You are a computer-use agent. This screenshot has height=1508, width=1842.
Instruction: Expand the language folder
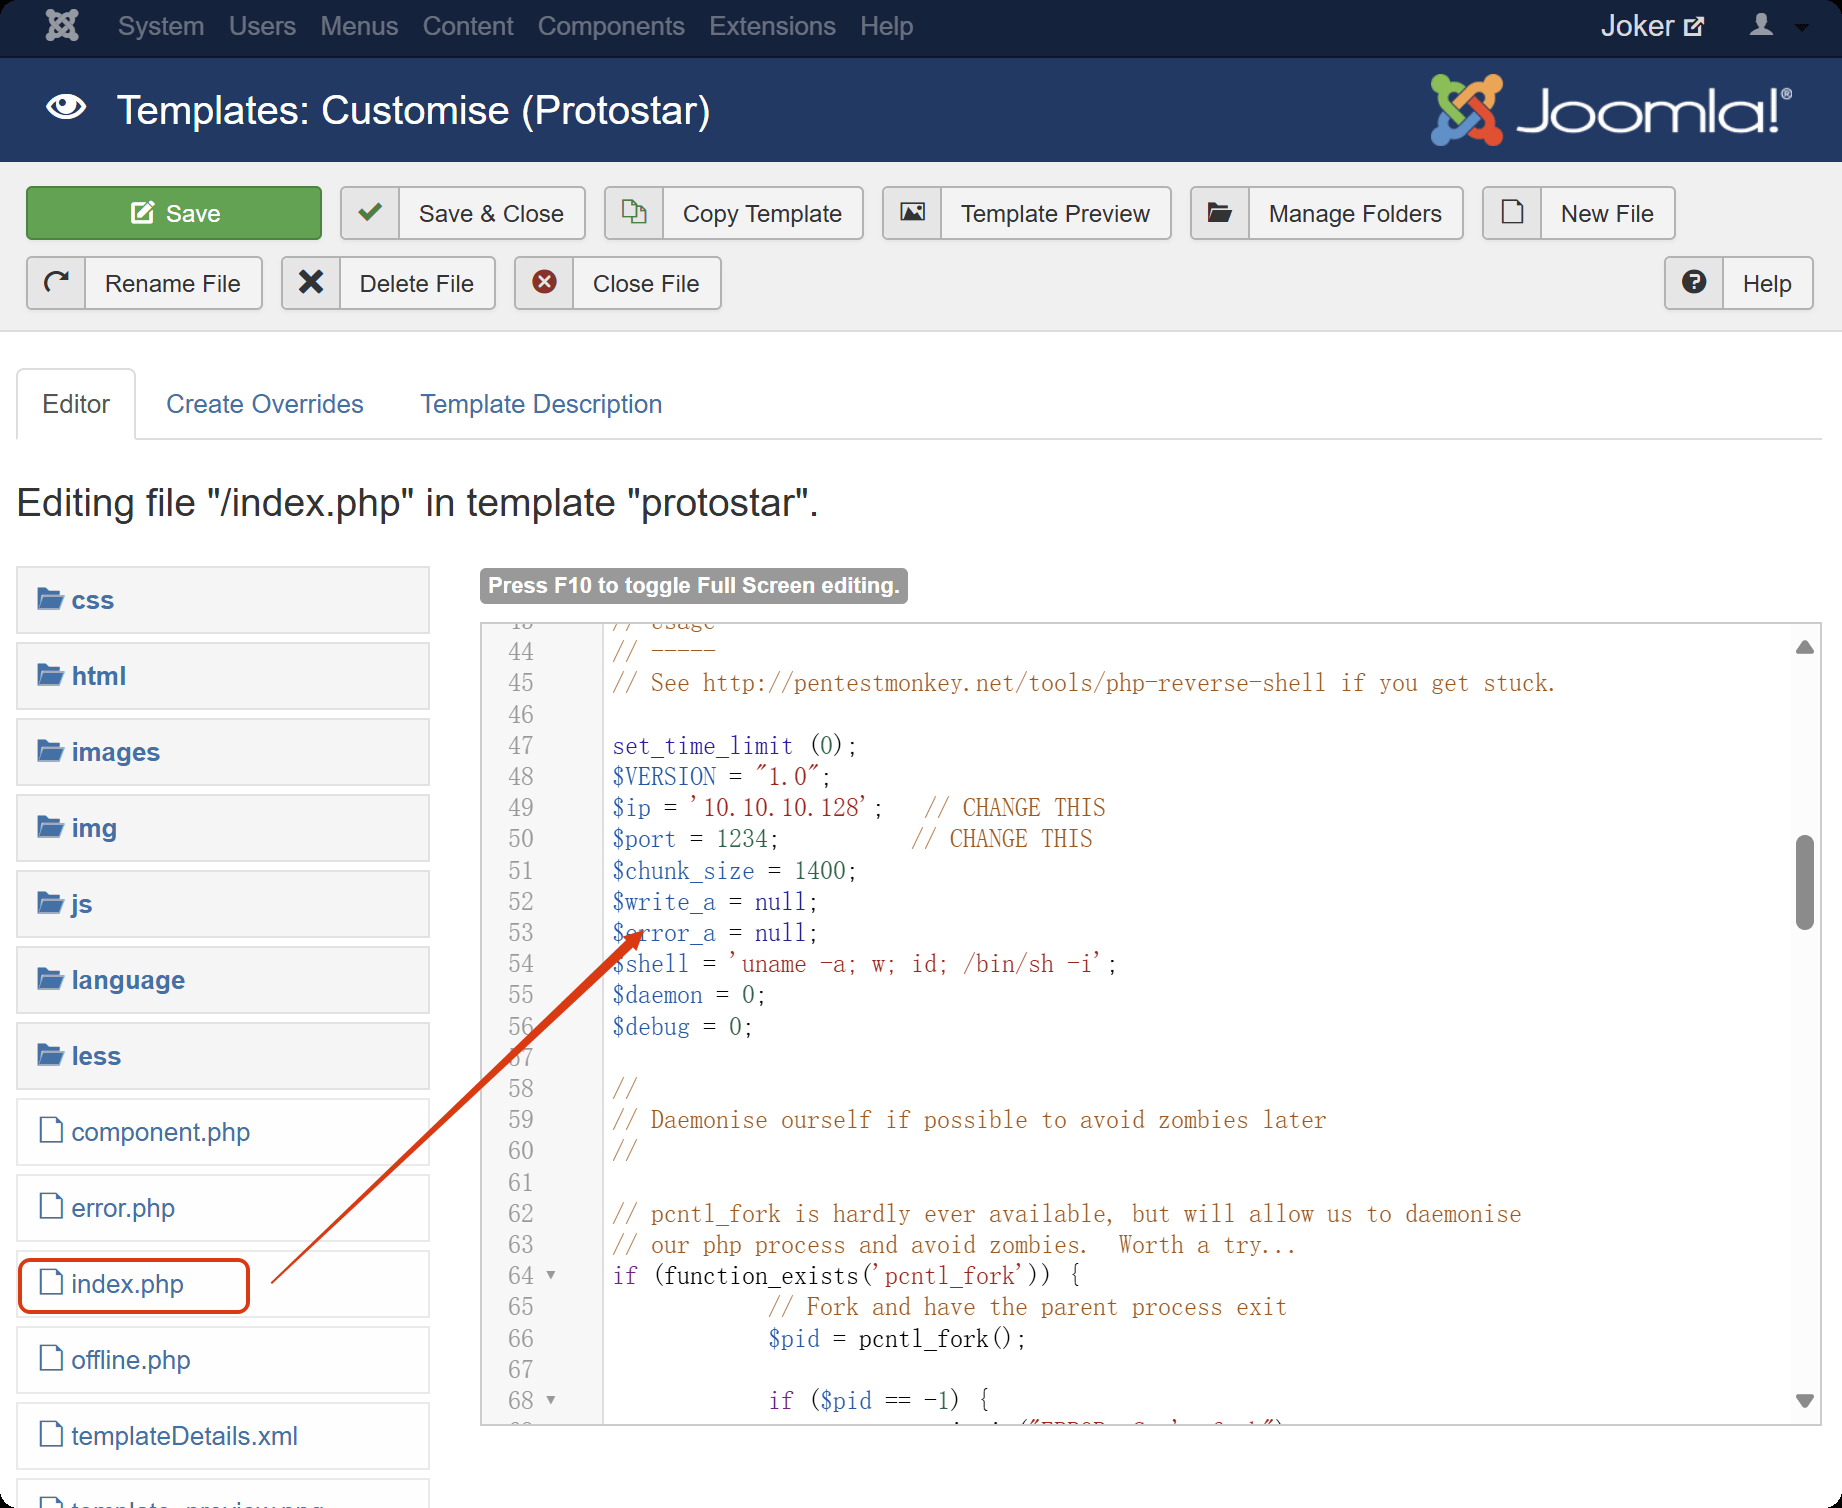click(x=223, y=980)
